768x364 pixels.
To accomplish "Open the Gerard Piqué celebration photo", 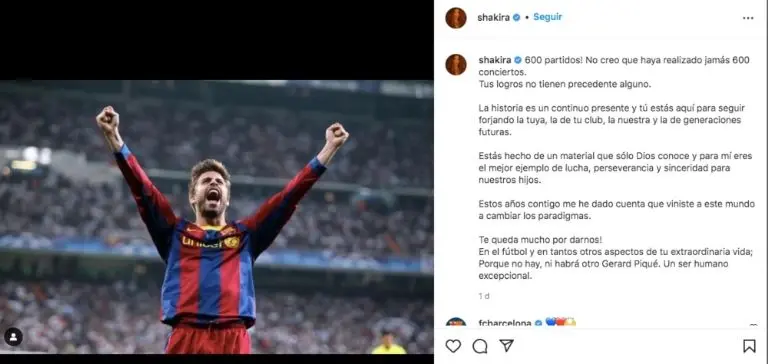I will (x=216, y=217).
